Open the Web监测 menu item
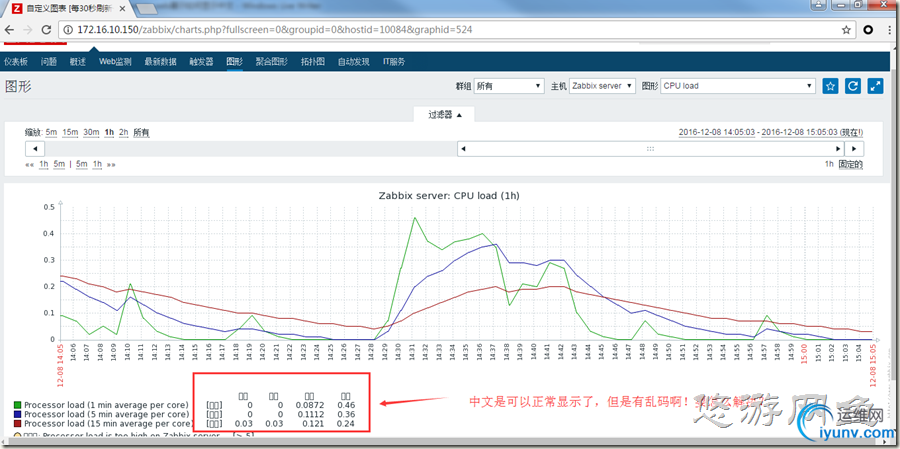 coord(115,62)
